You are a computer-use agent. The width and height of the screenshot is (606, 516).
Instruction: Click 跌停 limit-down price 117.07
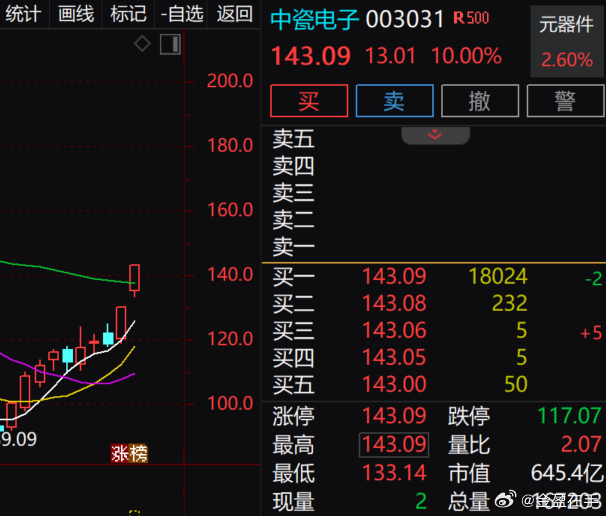(569, 416)
